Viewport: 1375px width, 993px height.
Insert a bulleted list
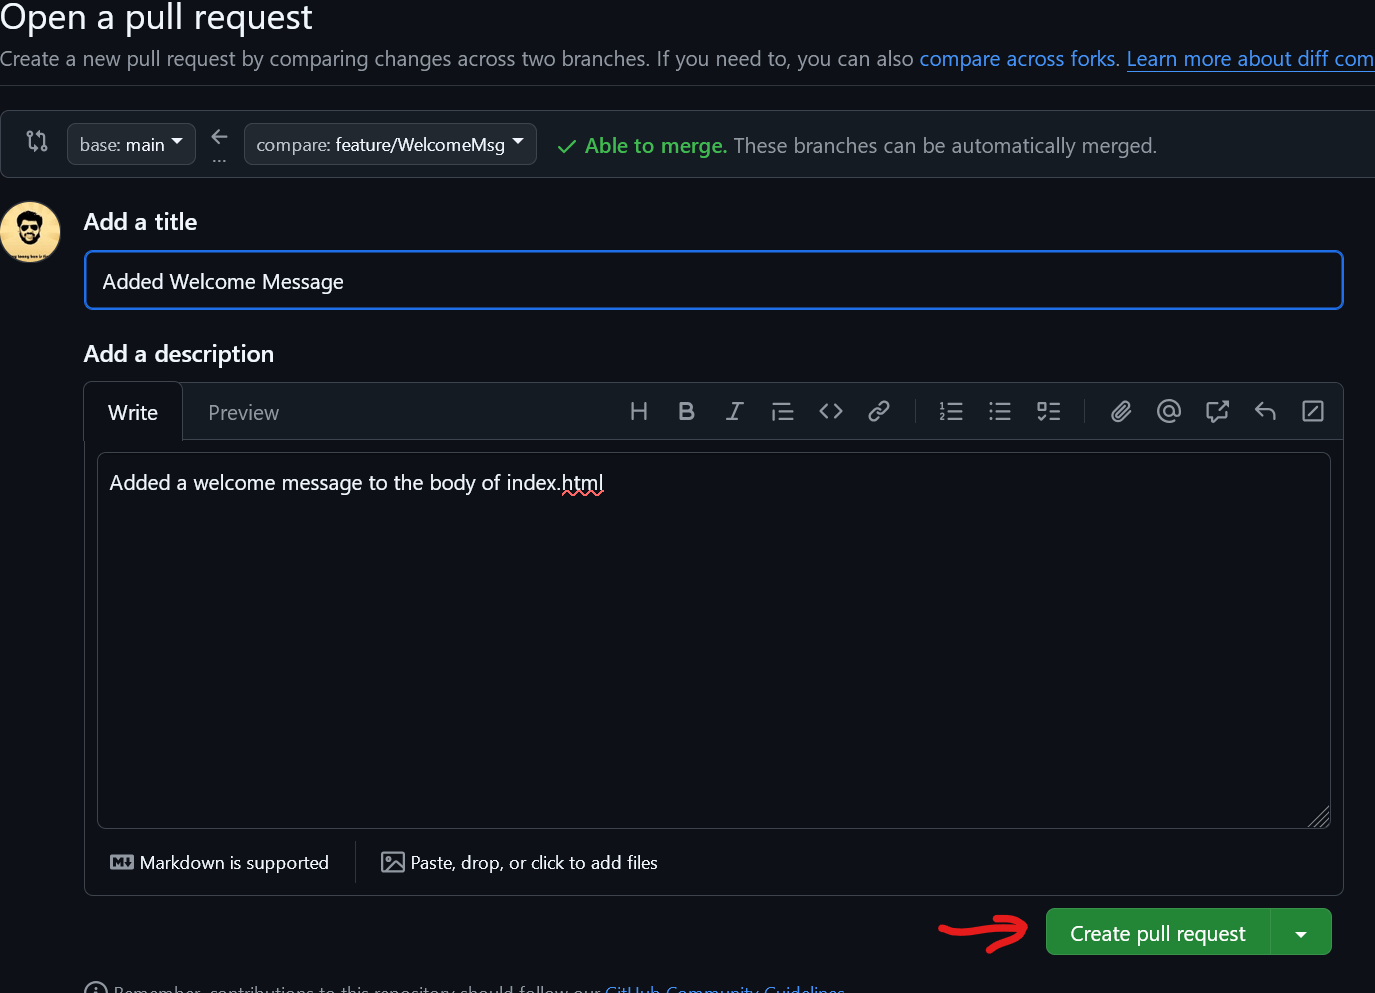pyautogui.click(x=999, y=411)
